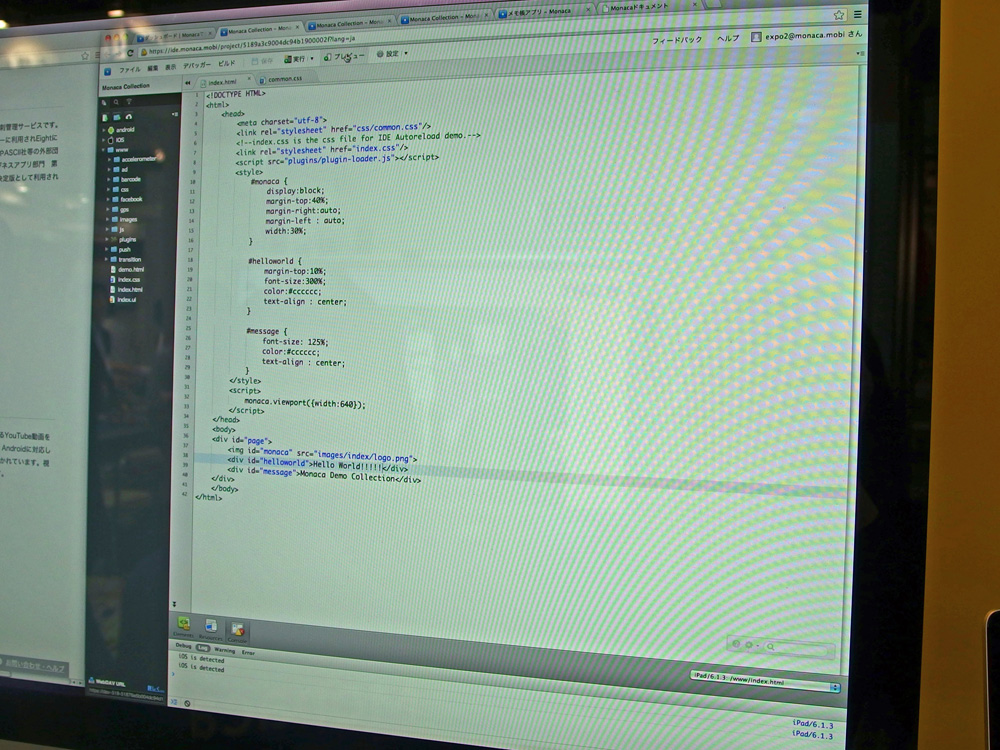1000x750 pixels.
Task: Select the Debug console filter
Action: click(183, 646)
